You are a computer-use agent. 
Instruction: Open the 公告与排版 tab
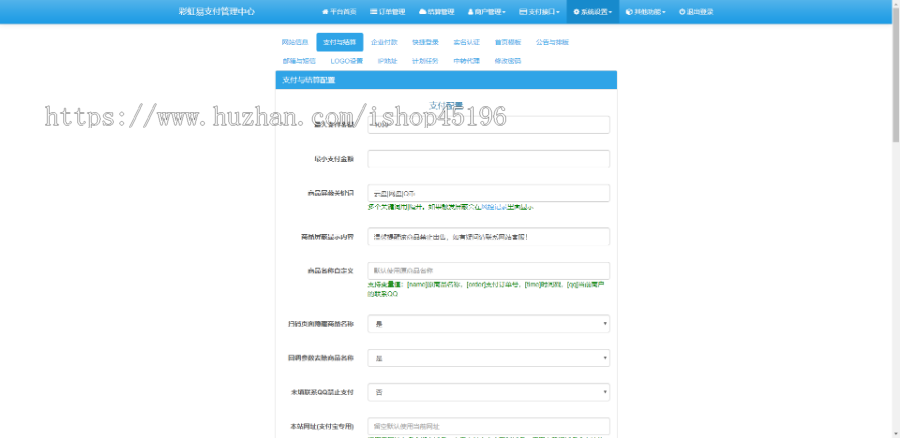tap(552, 42)
